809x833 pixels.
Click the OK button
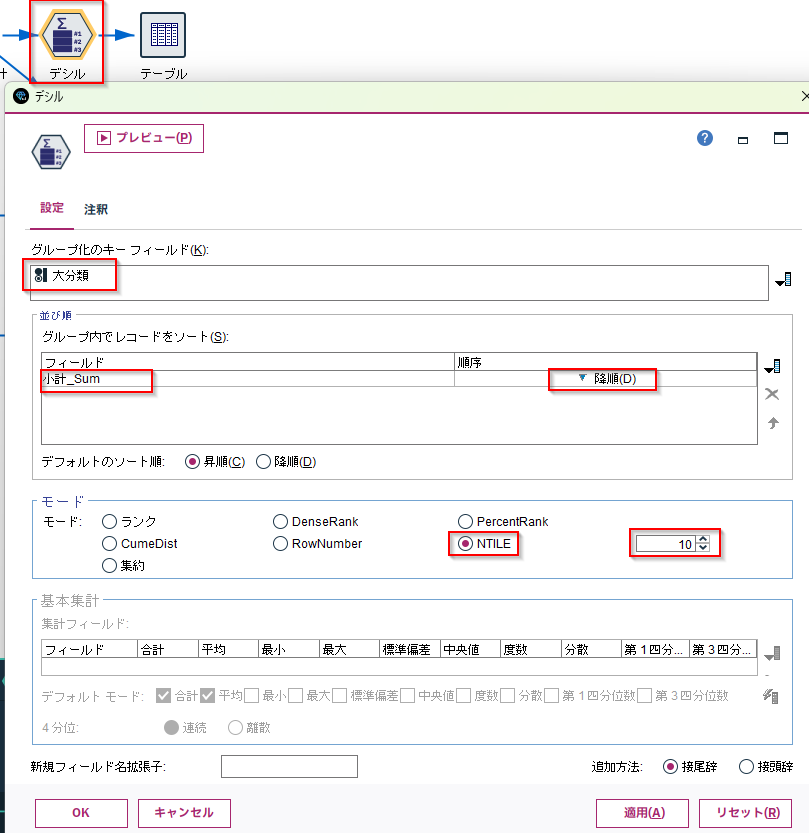point(81,813)
